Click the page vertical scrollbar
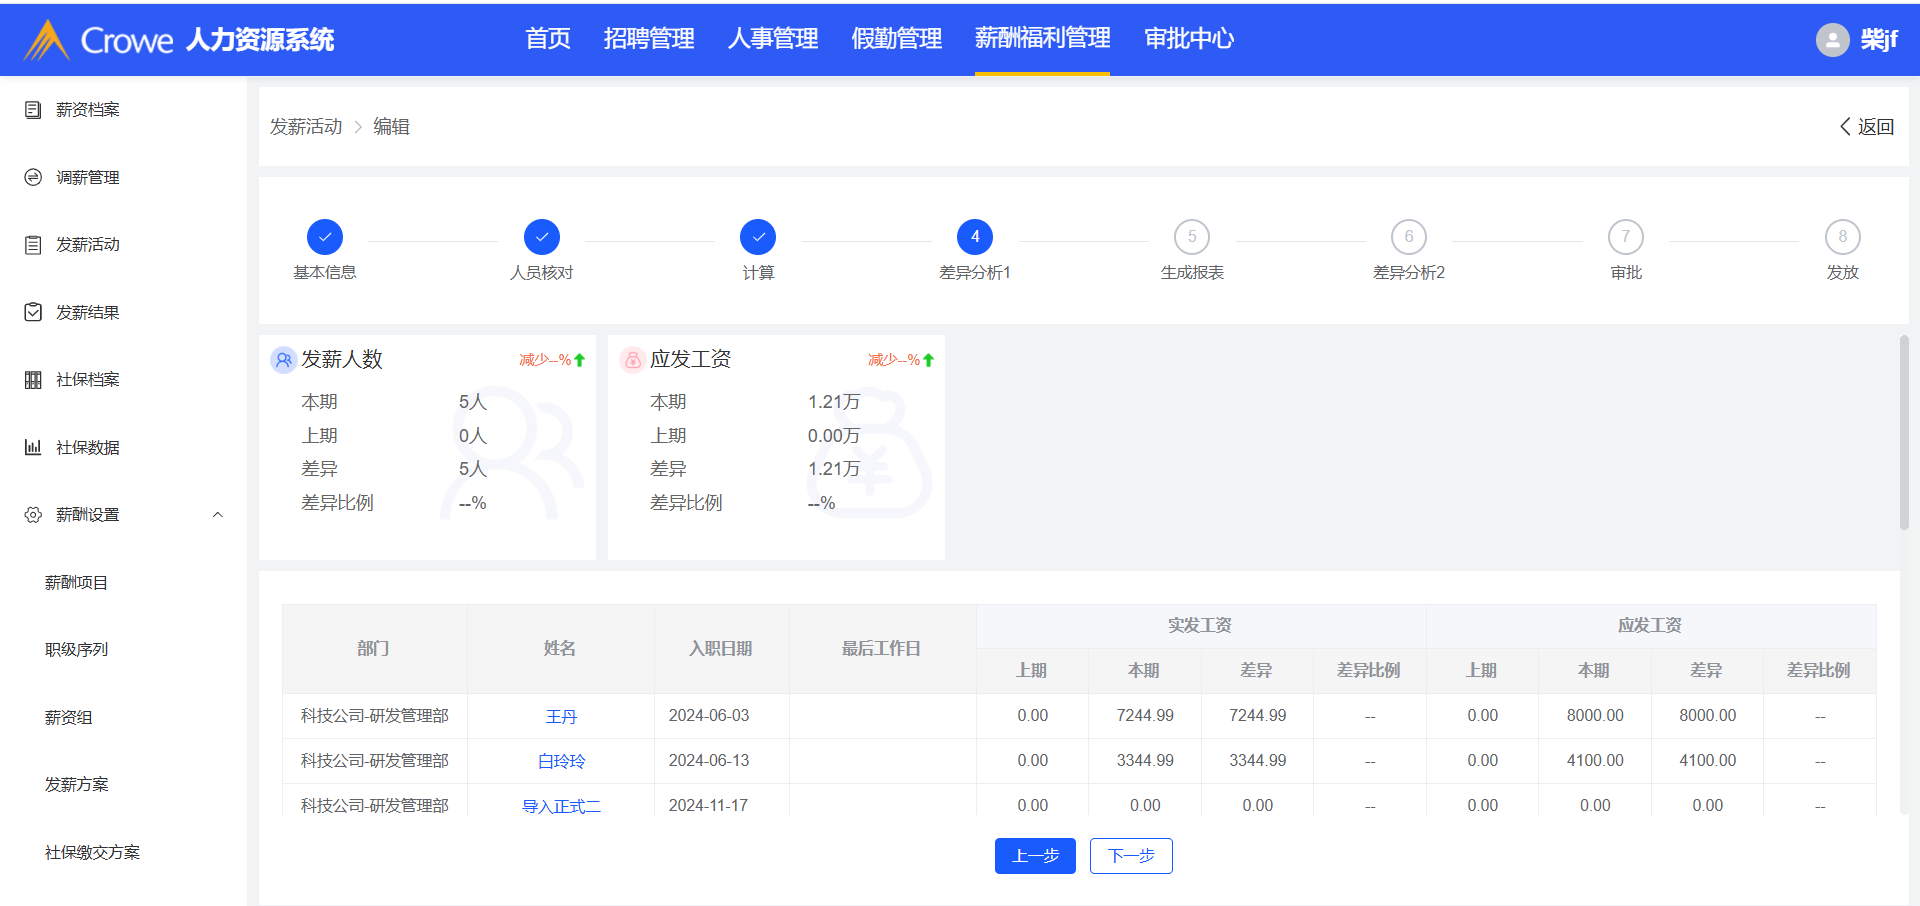Screen dimensions: 1920x906 click(1904, 432)
